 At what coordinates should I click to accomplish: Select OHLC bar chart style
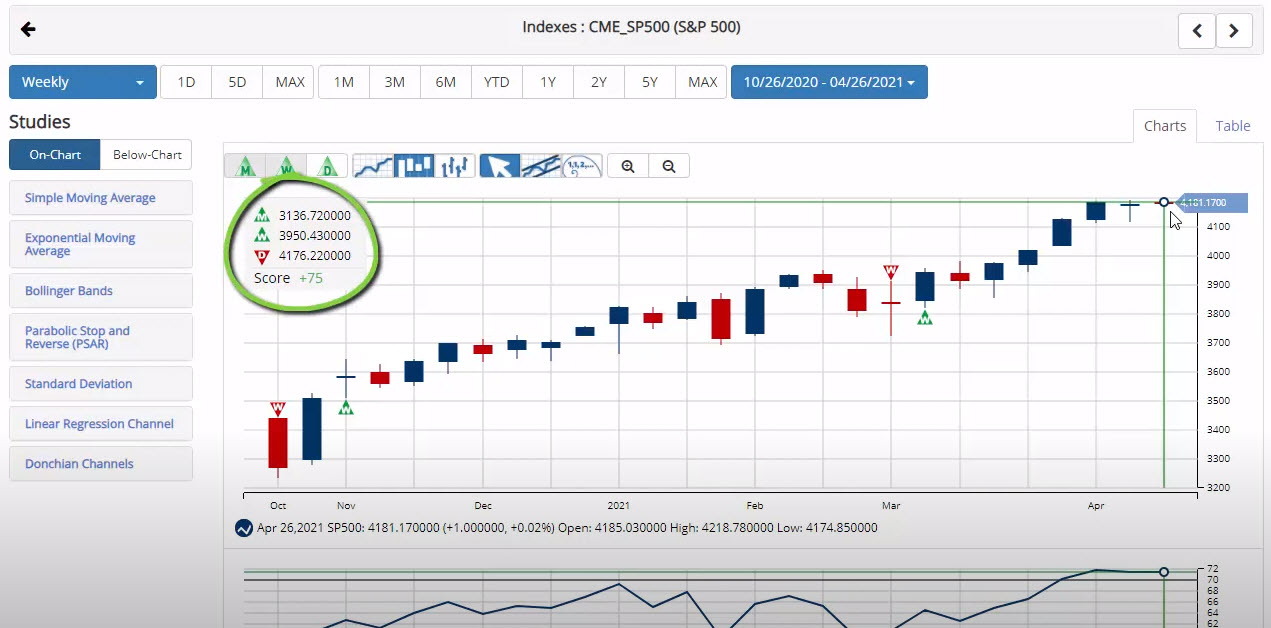click(454, 166)
